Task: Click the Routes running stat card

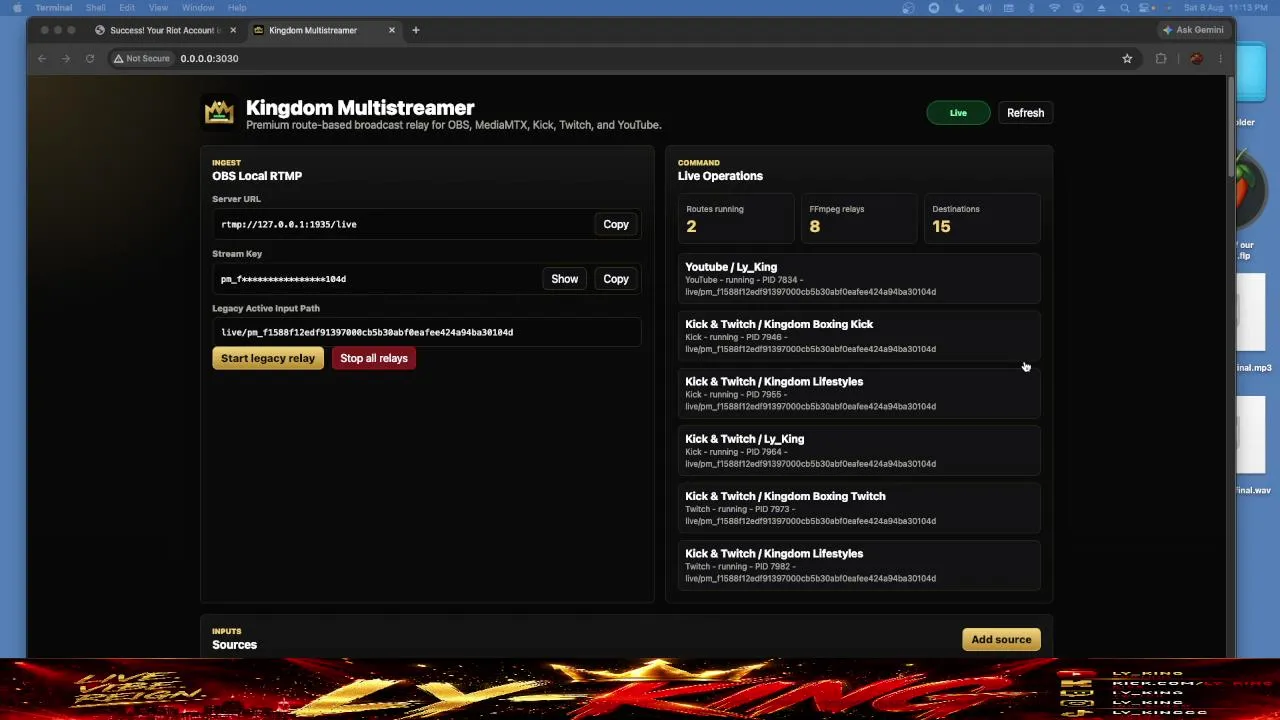Action: tap(736, 218)
